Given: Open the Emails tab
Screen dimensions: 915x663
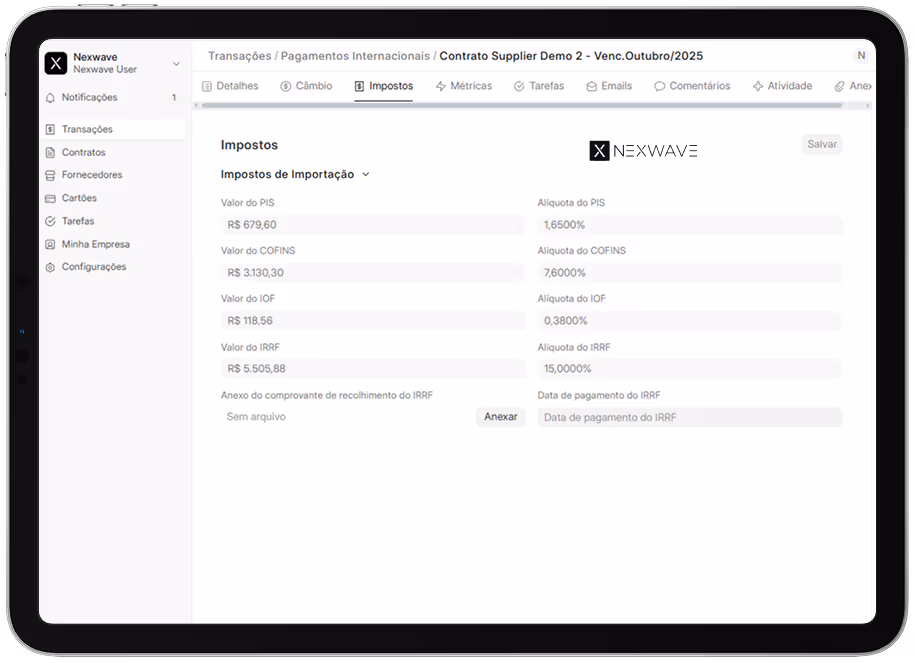Looking at the screenshot, I should tap(609, 86).
